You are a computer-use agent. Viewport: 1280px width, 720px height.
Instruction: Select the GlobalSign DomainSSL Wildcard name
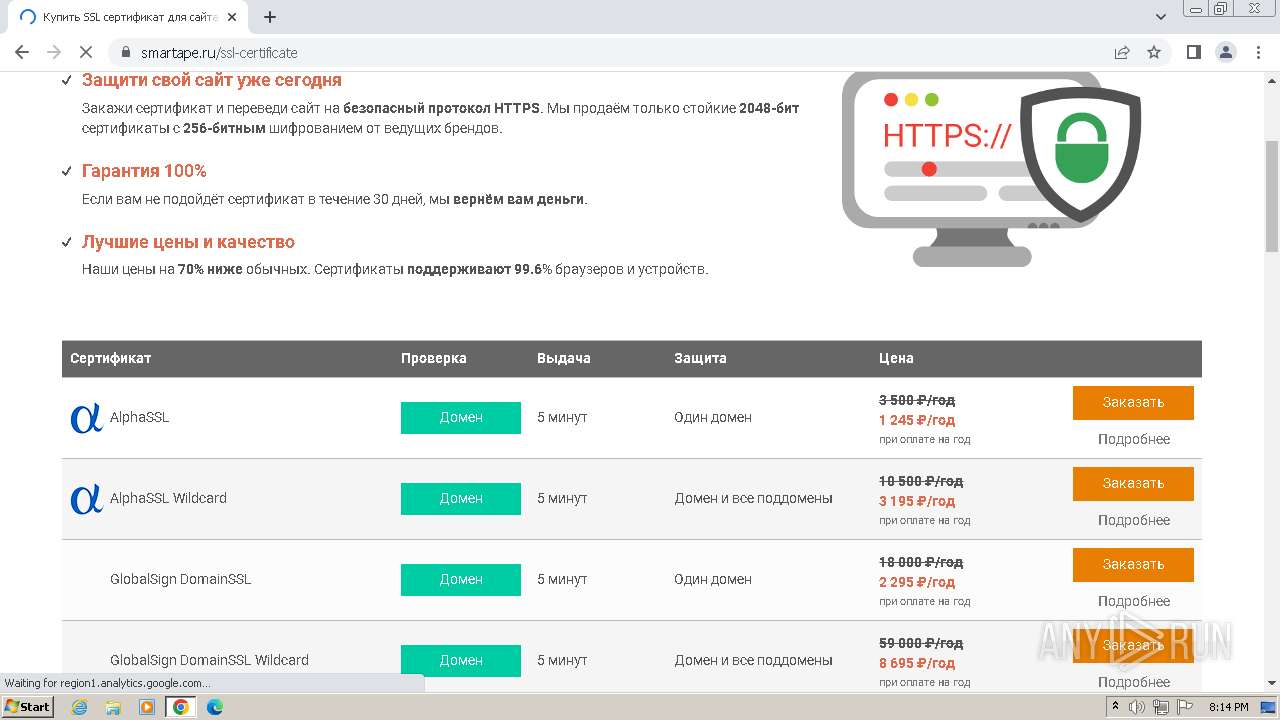pyautogui.click(x=209, y=660)
